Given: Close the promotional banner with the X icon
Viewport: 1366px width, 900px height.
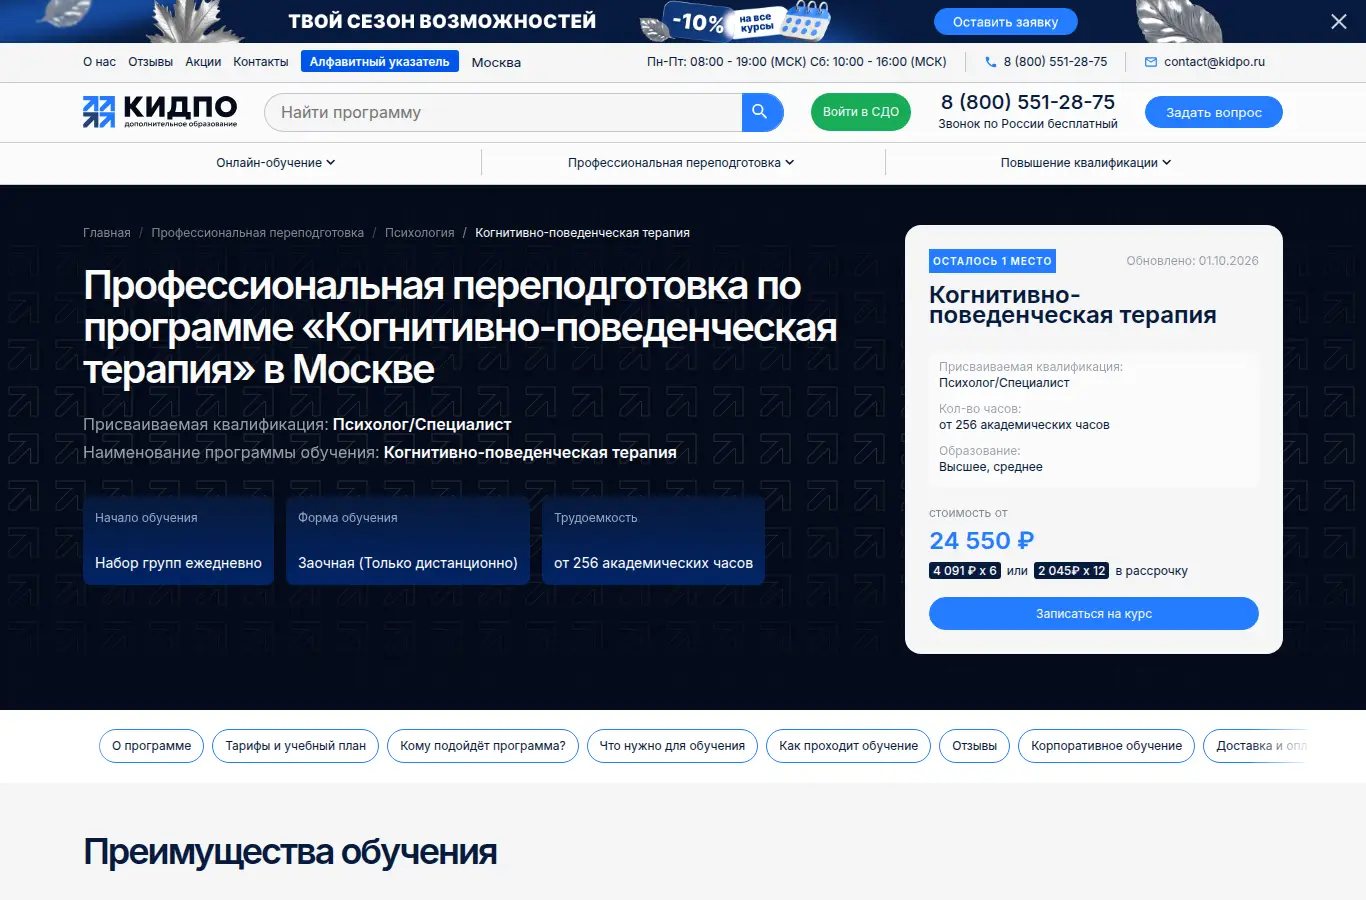Looking at the screenshot, I should coord(1339,21).
